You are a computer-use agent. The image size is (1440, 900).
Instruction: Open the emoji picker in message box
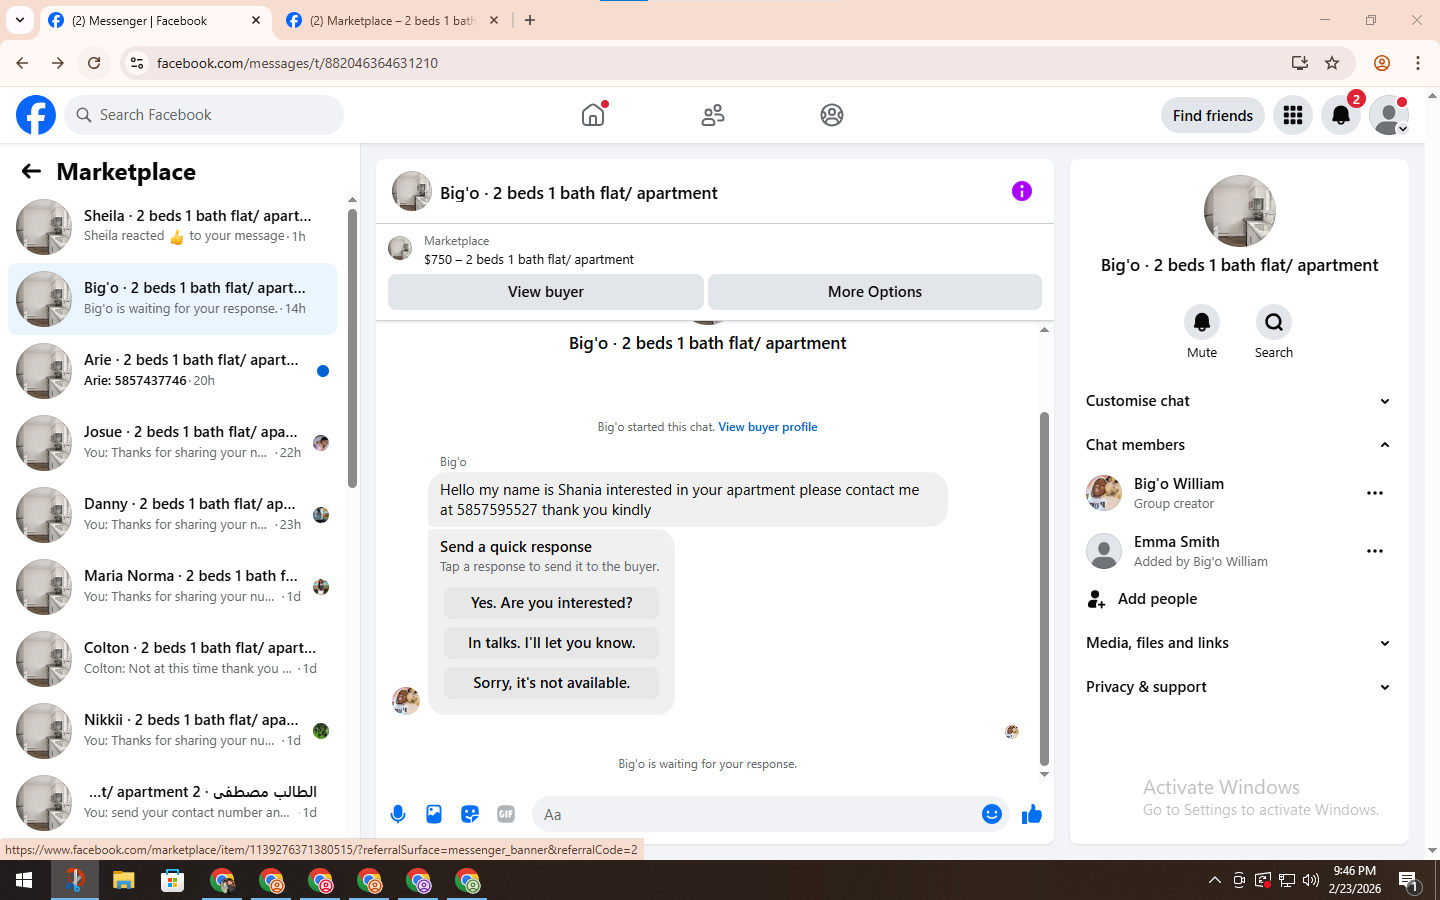tap(992, 814)
